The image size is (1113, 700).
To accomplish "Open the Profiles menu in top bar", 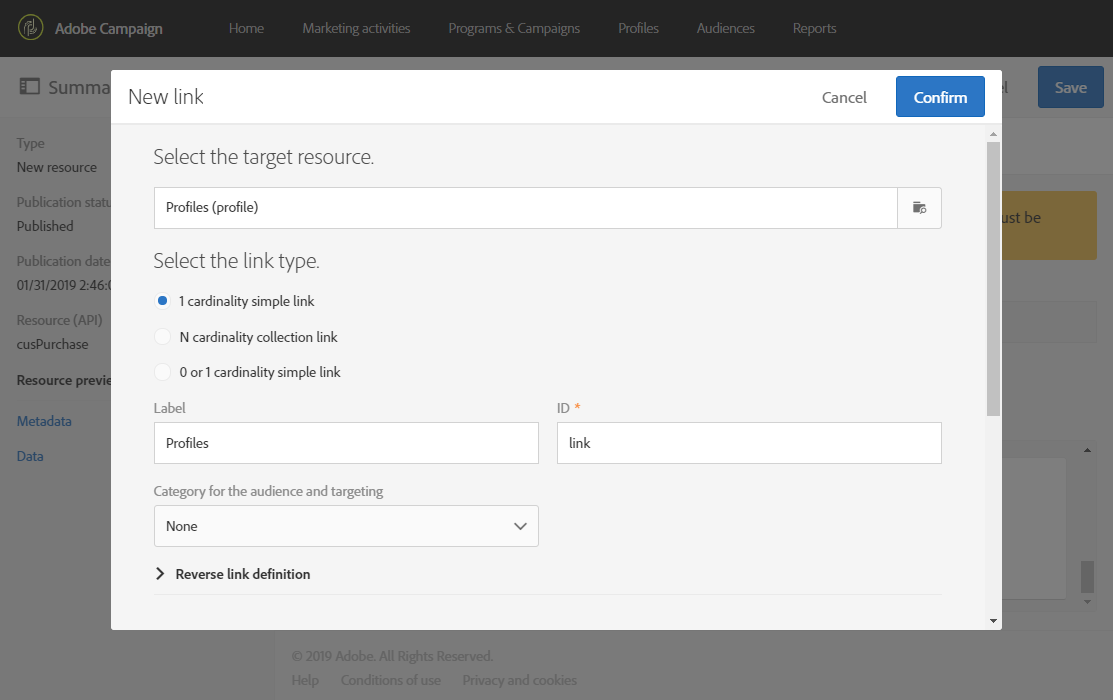I will [638, 28].
